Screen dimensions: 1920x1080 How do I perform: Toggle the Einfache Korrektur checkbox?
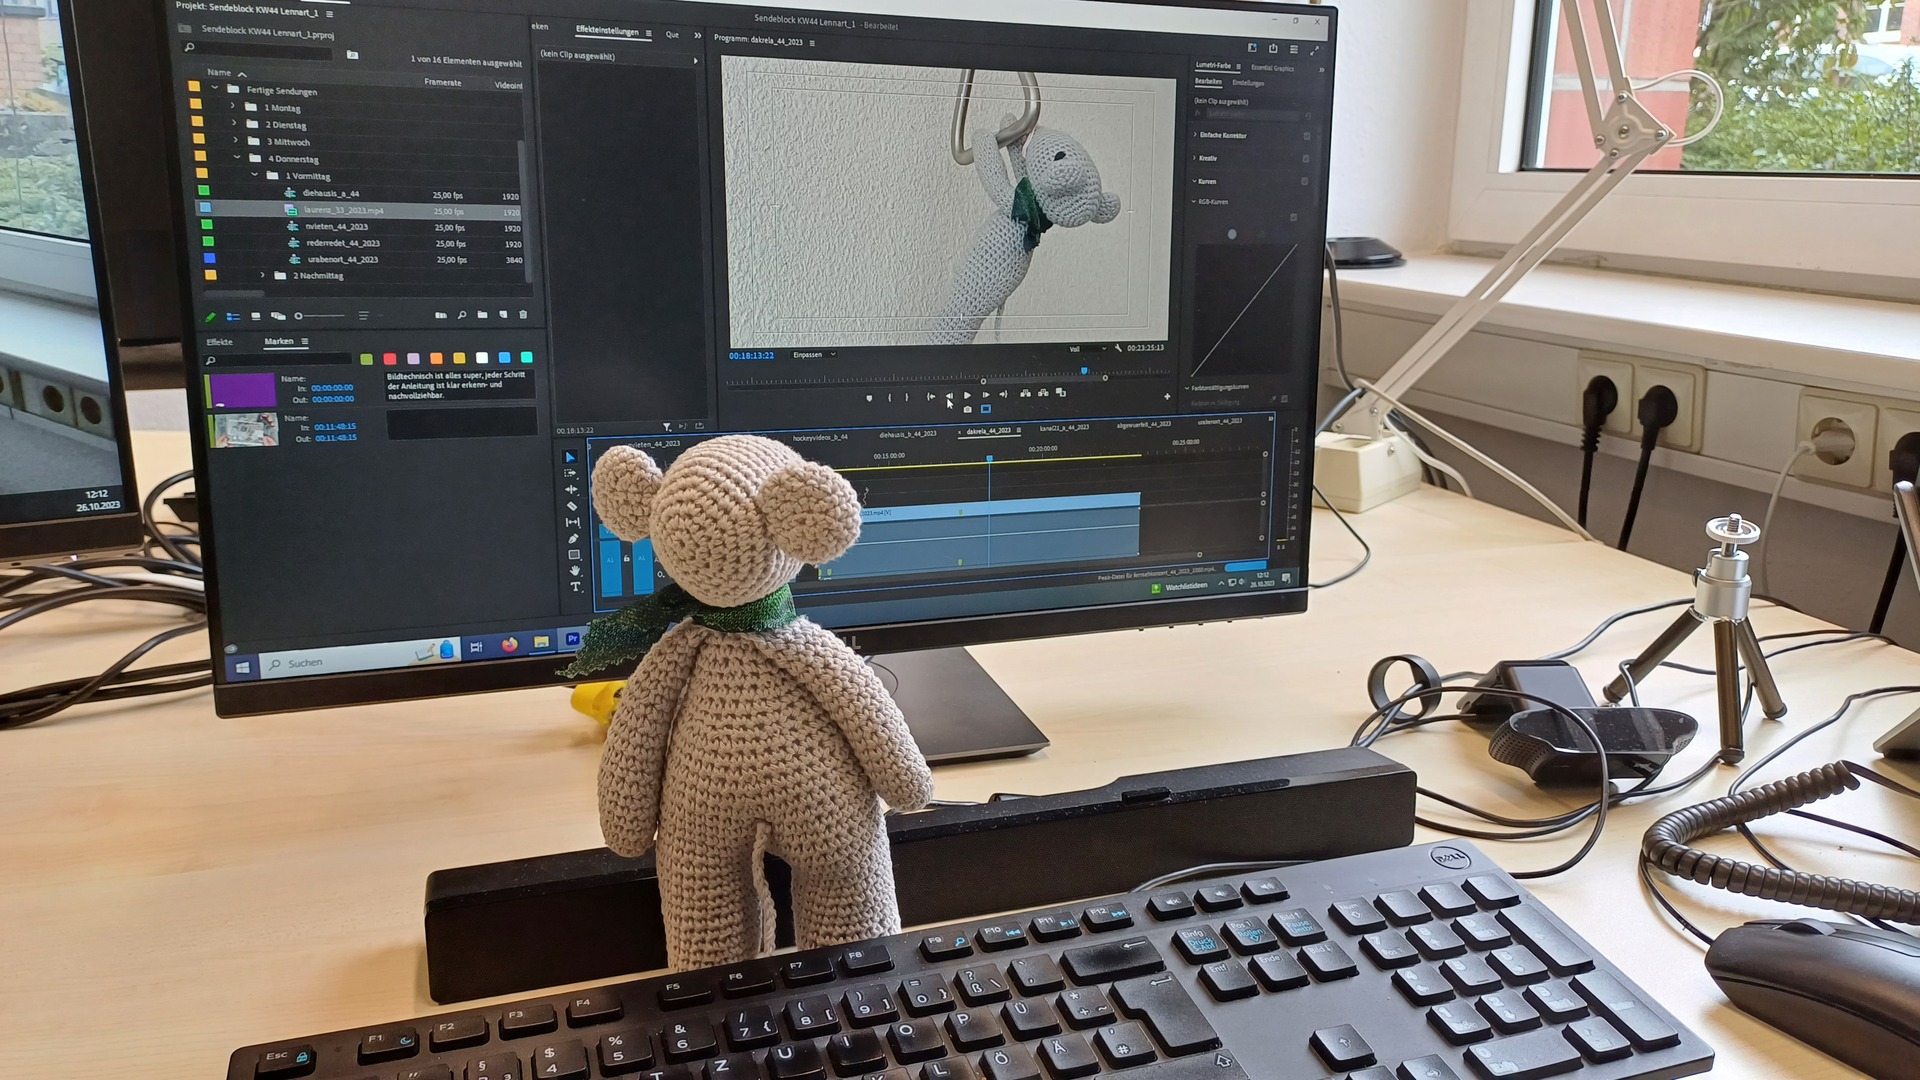tap(1307, 135)
